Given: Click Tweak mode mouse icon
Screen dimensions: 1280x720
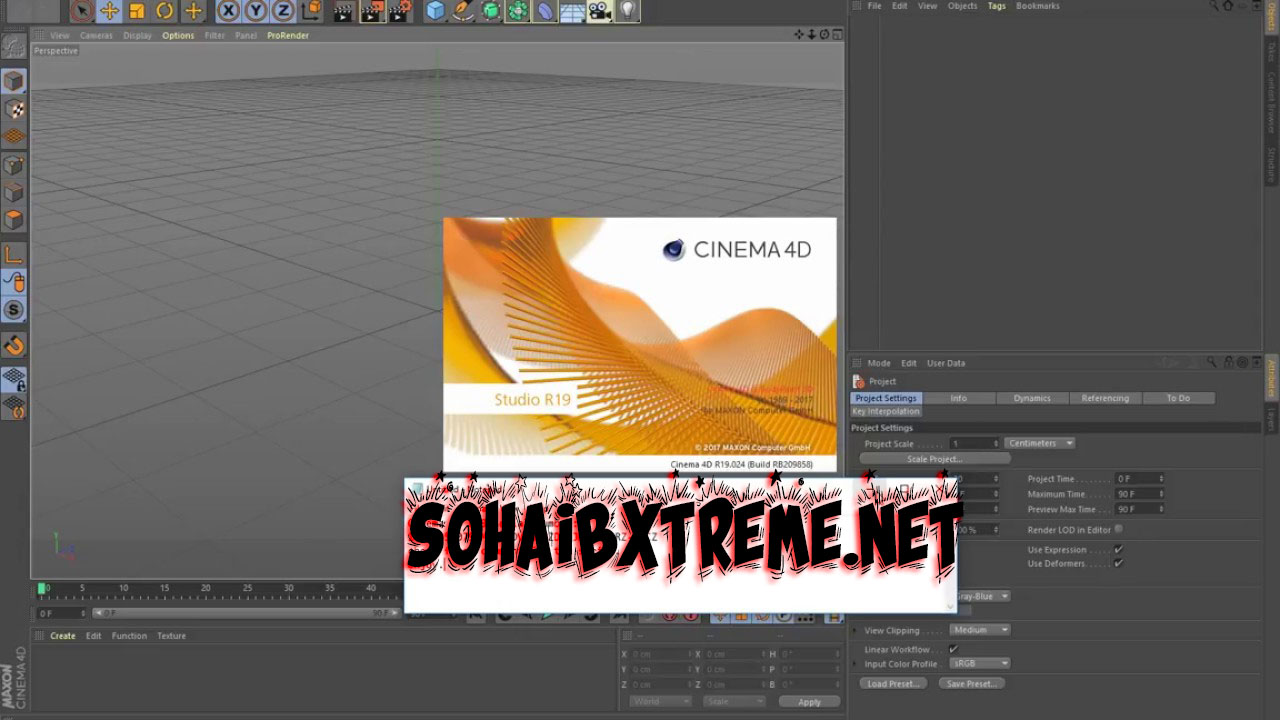Looking at the screenshot, I should 13,282.
